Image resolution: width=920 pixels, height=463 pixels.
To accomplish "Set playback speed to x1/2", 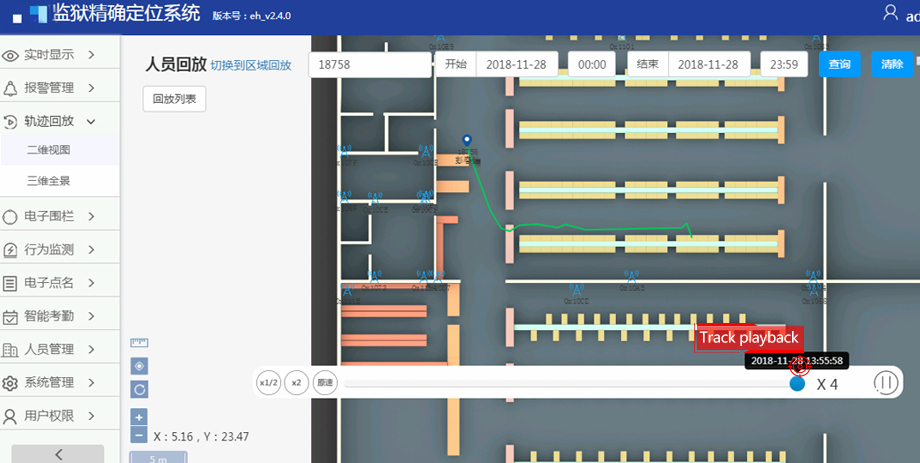I will coord(268,383).
